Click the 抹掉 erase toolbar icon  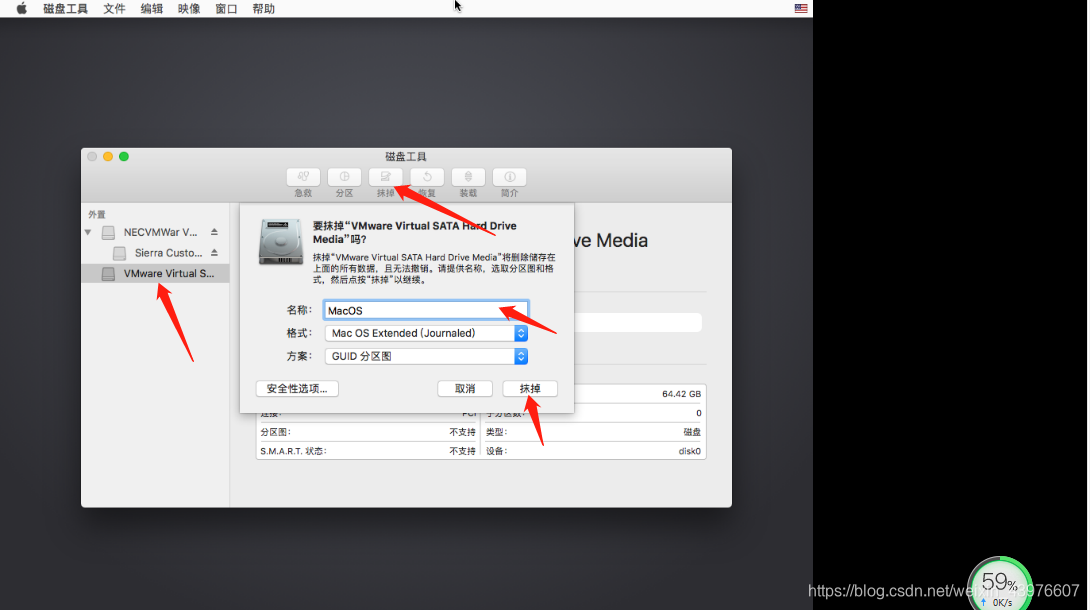(386, 177)
